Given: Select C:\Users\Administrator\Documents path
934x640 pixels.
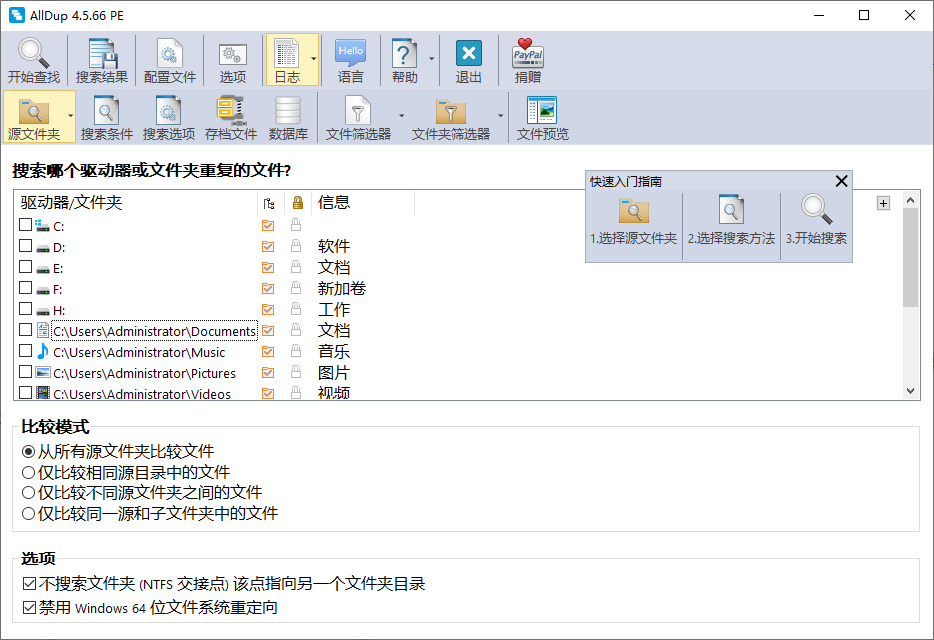Looking at the screenshot, I should click(154, 331).
